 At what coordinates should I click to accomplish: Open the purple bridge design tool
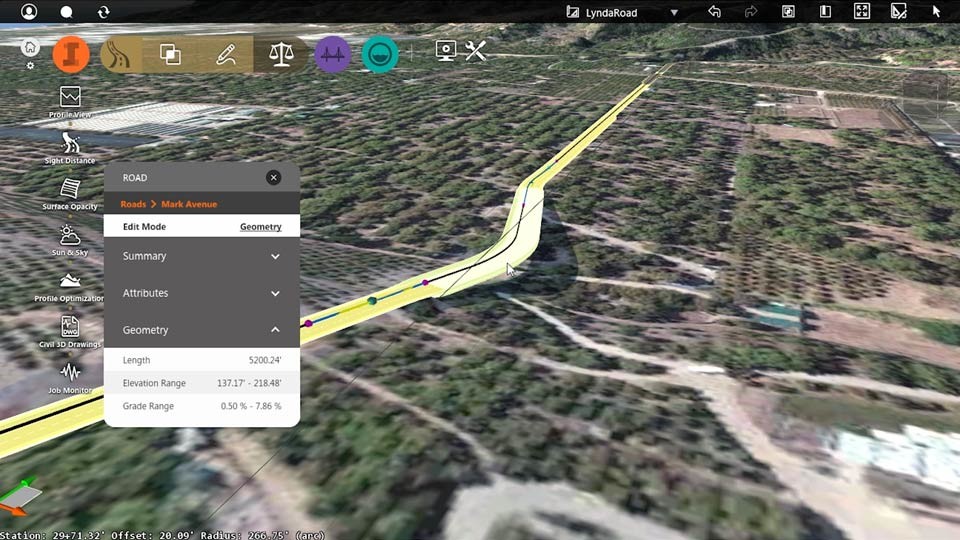pos(333,54)
